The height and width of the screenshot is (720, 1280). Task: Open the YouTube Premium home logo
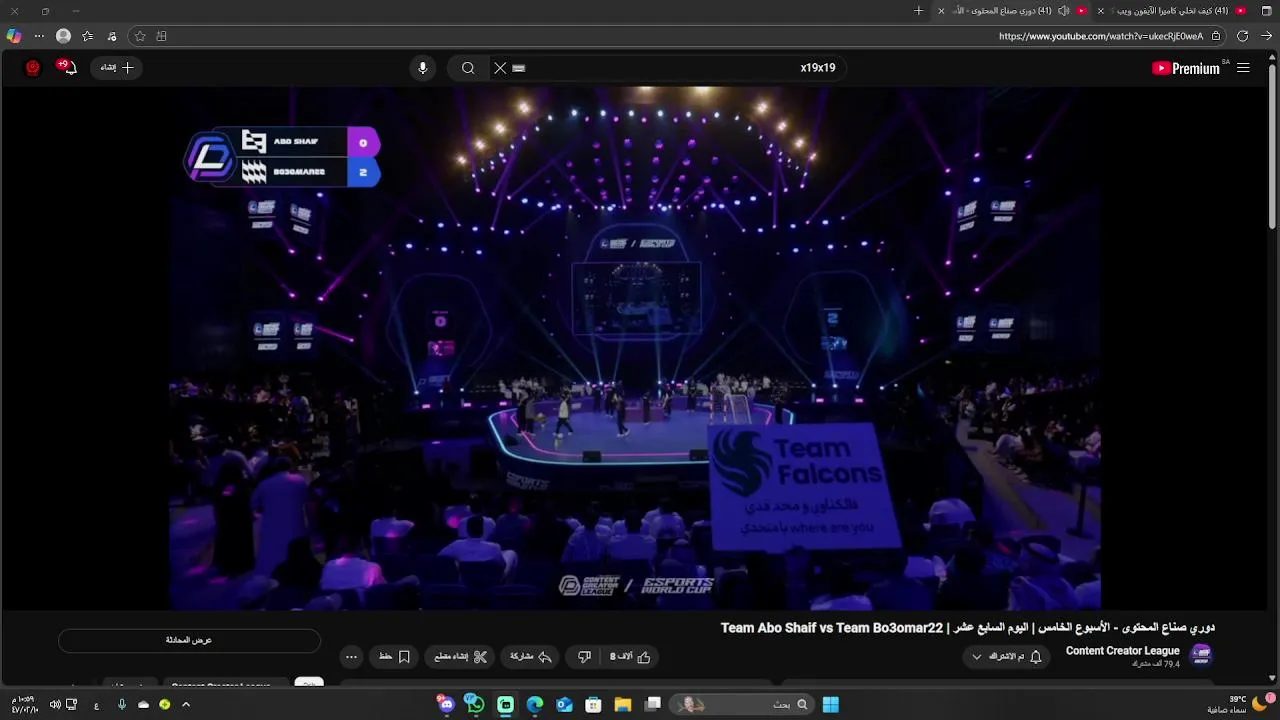click(1186, 68)
